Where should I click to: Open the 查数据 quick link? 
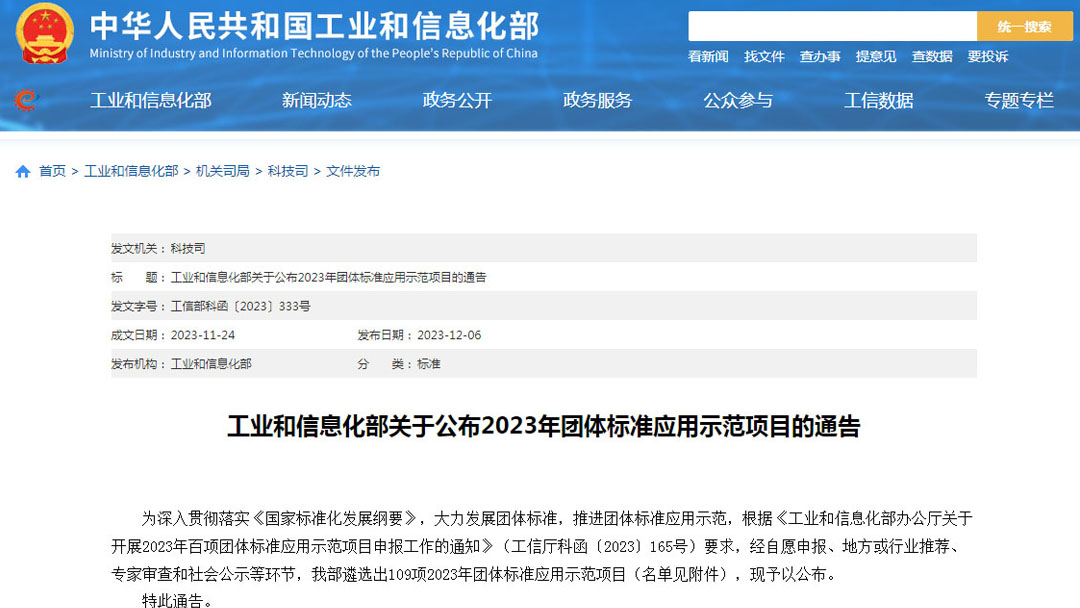932,57
